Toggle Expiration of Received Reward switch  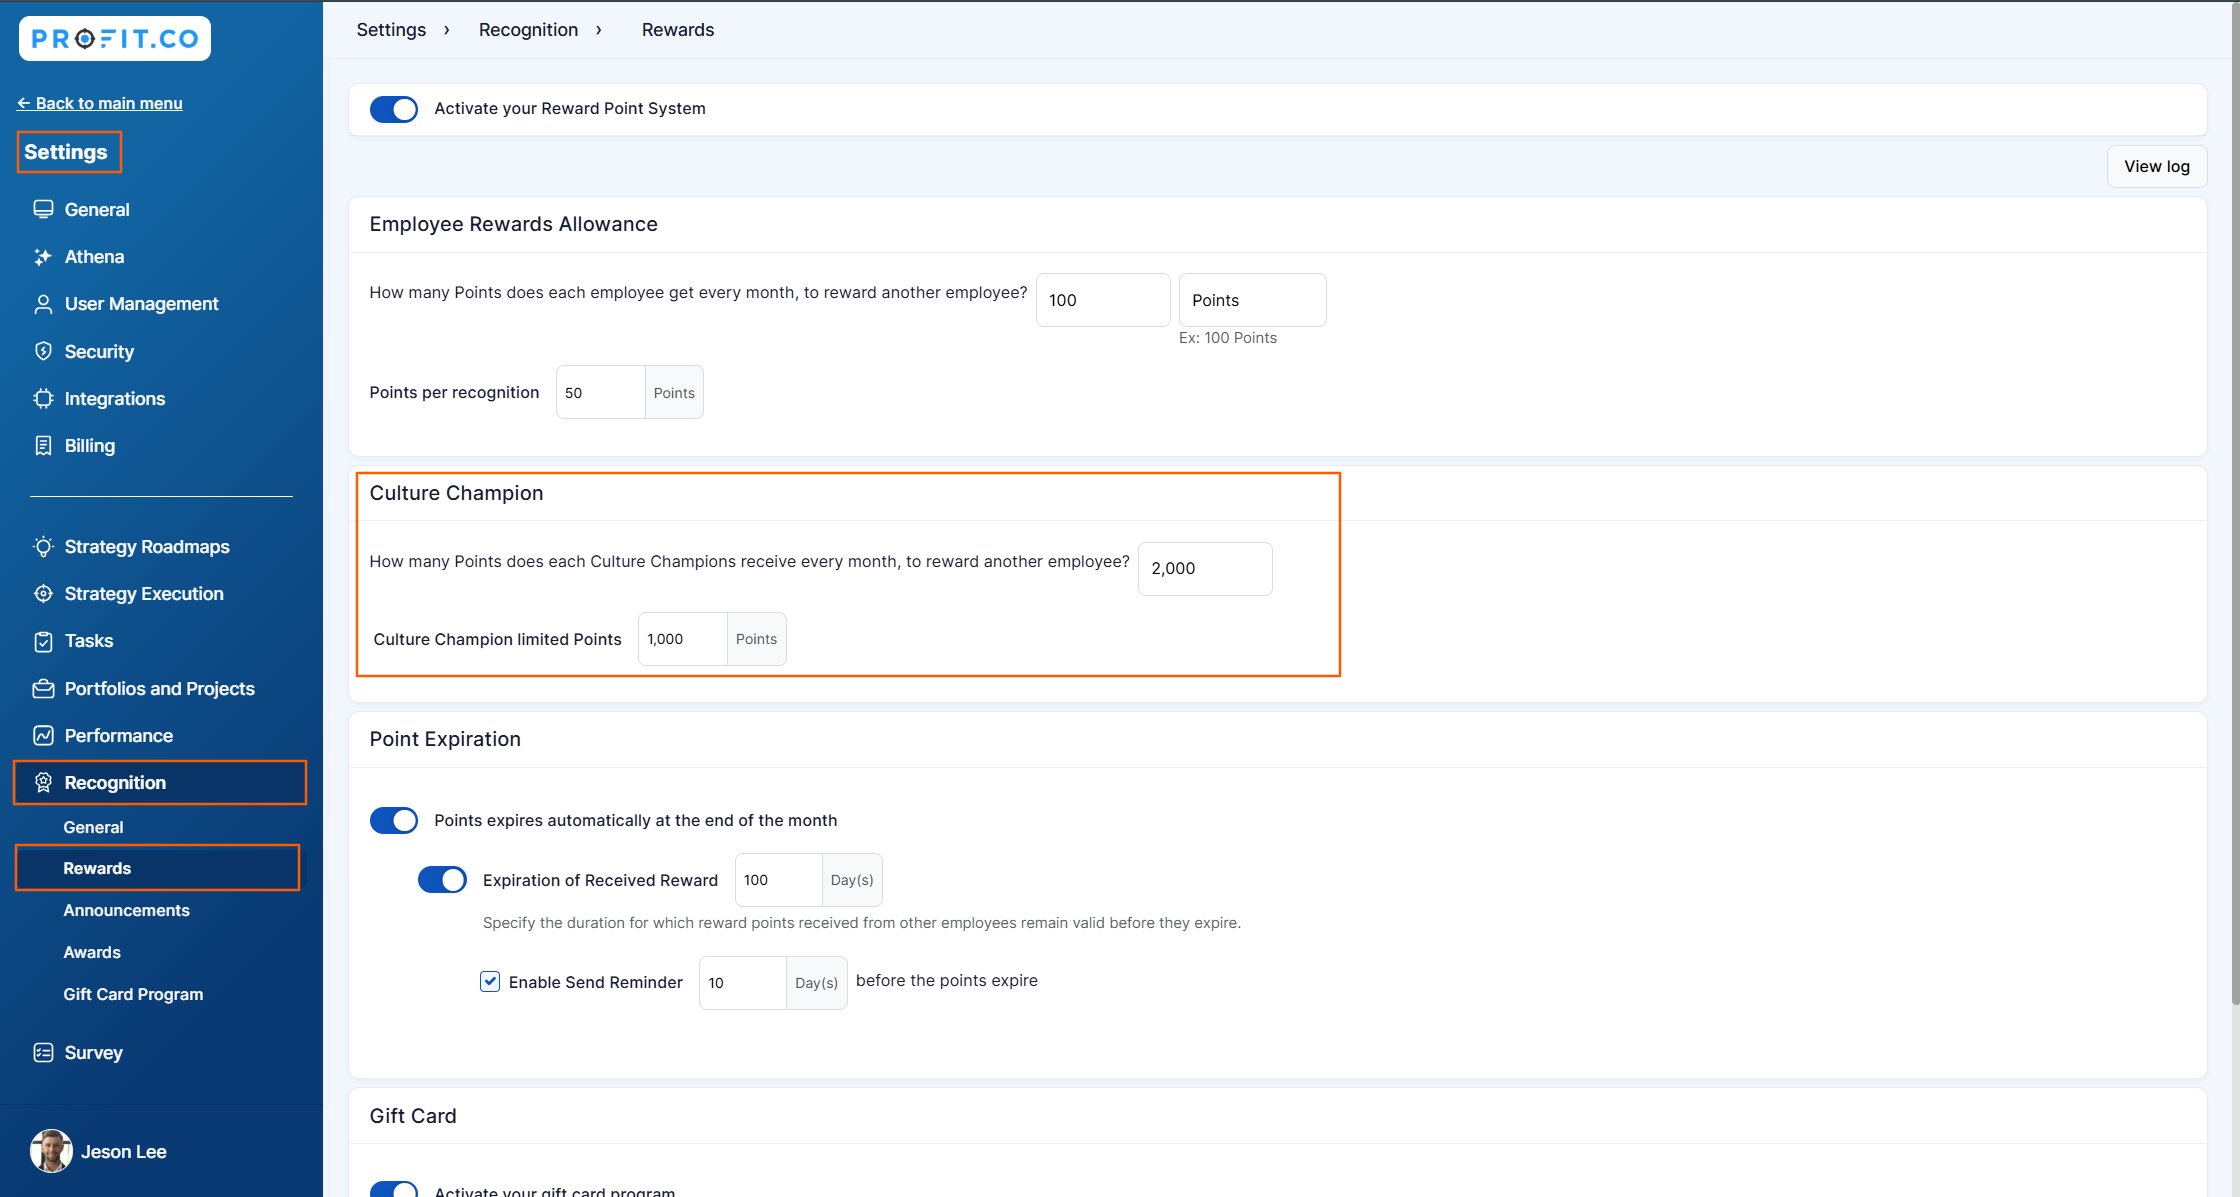(442, 880)
